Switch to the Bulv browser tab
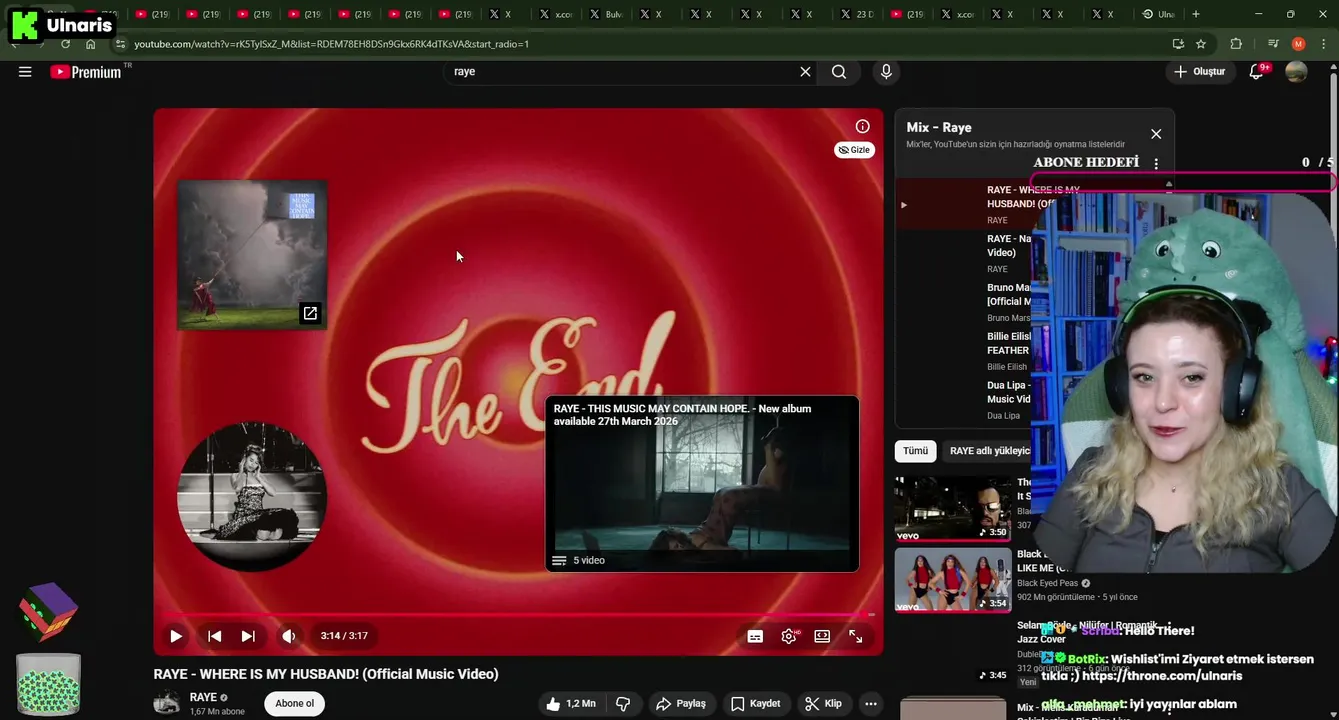 pyautogui.click(x=605, y=14)
